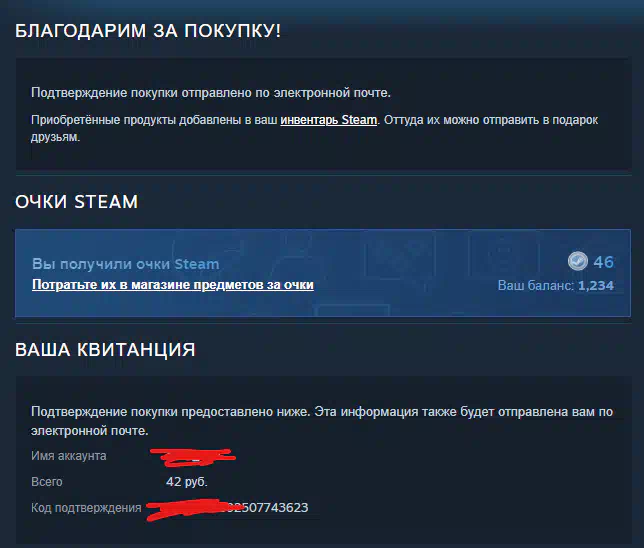Screen dimensions: 644x548
Task: Click the red scribble covering the confirmation code
Action: (191, 509)
